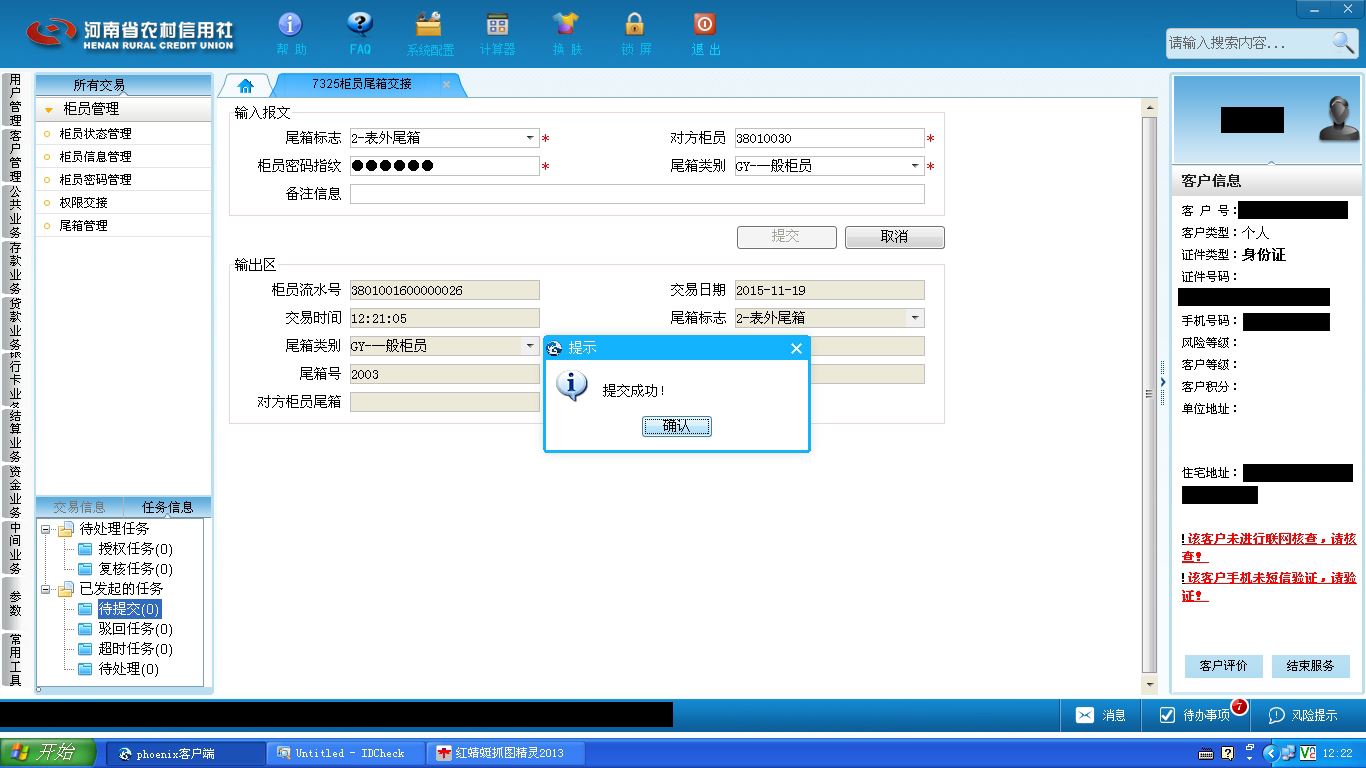Click the 联网核查 warning link
1366x768 pixels.
pos(1270,547)
